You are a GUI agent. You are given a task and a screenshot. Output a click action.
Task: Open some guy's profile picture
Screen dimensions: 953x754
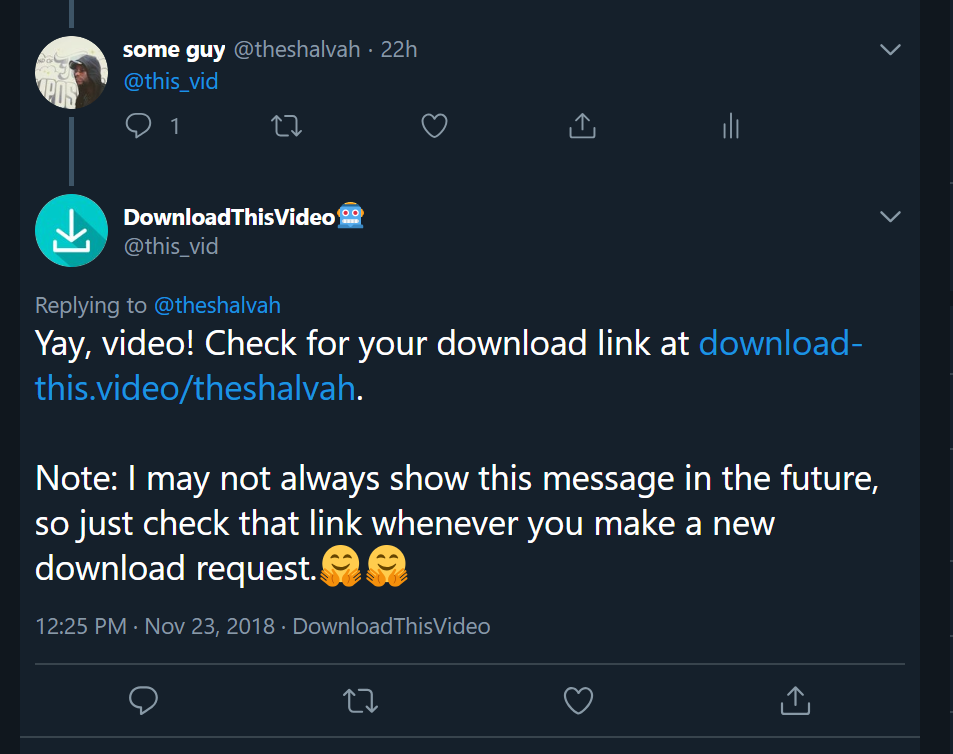71,72
